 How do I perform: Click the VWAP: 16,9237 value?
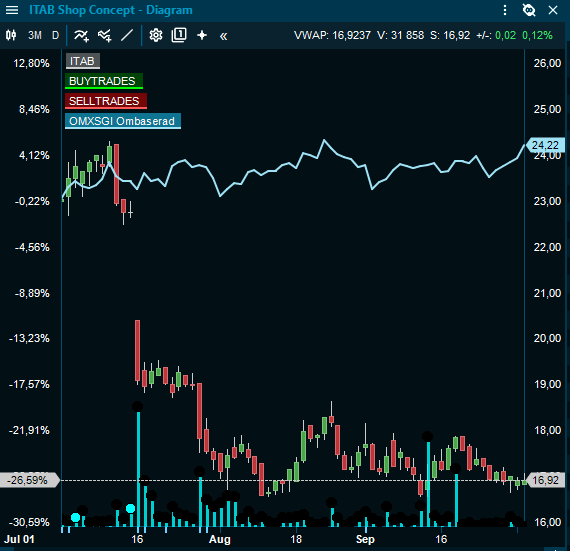[332, 35]
